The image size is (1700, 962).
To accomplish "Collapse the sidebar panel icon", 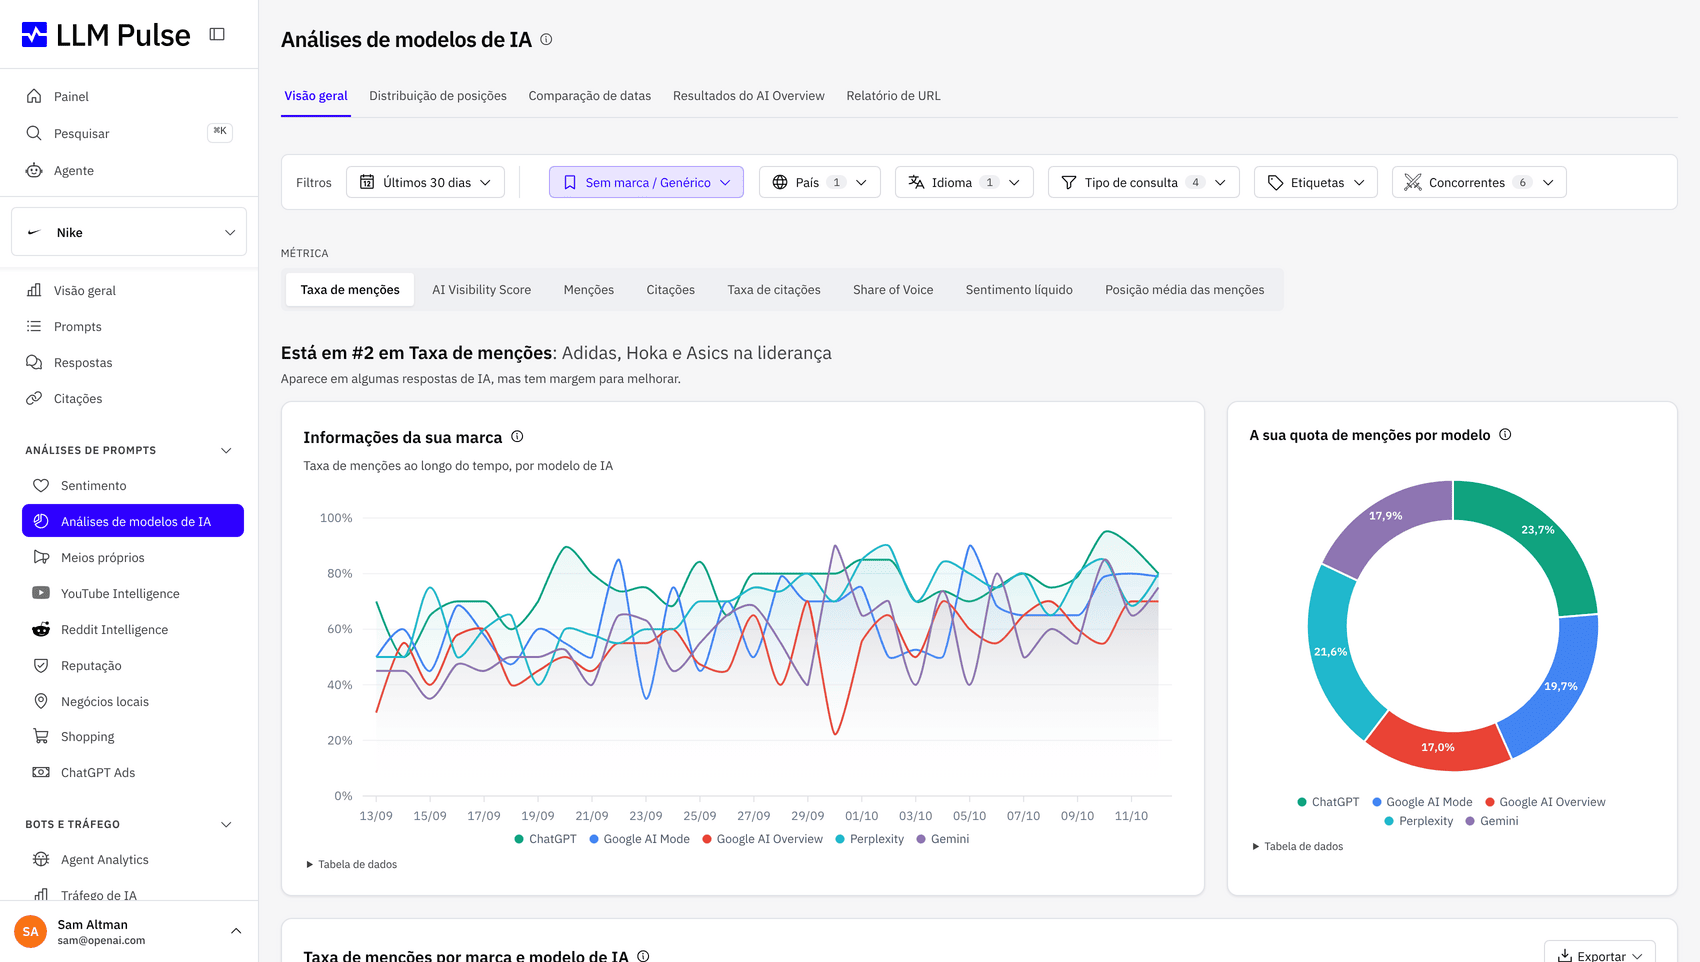I will coord(217,35).
